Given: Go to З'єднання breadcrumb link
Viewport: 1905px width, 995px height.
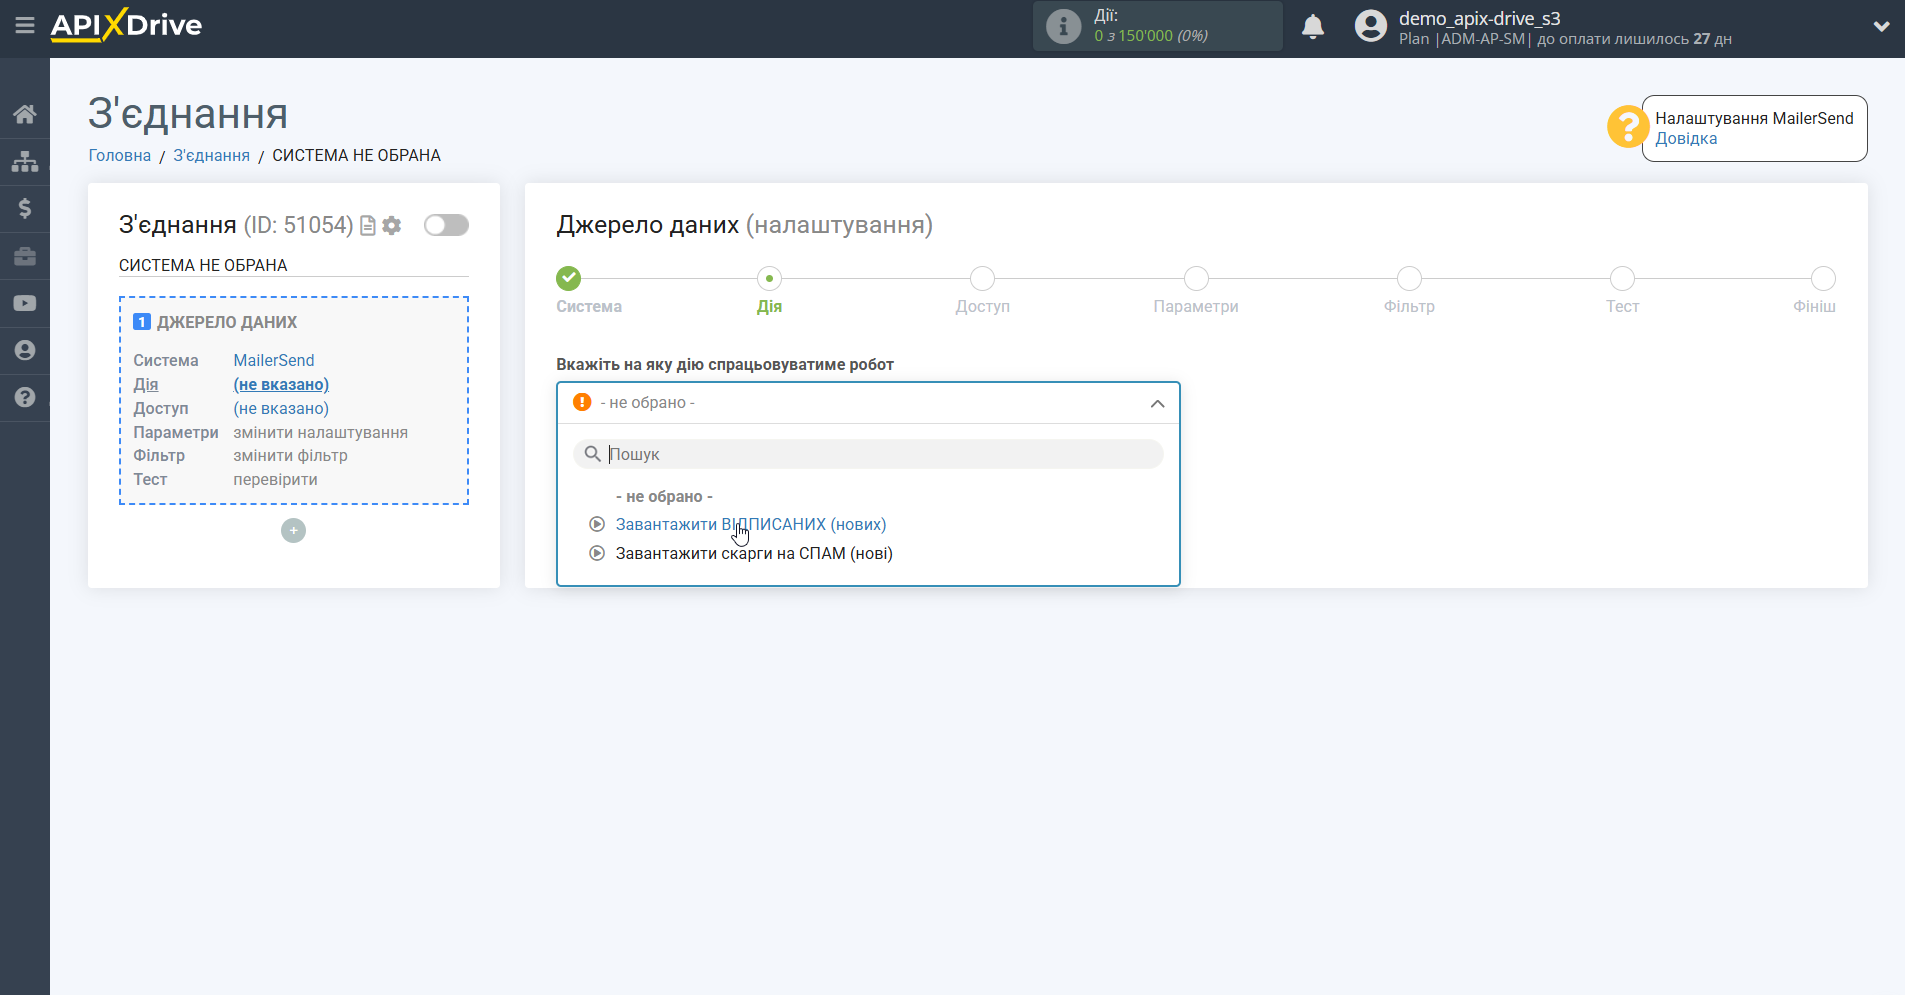Looking at the screenshot, I should (212, 155).
